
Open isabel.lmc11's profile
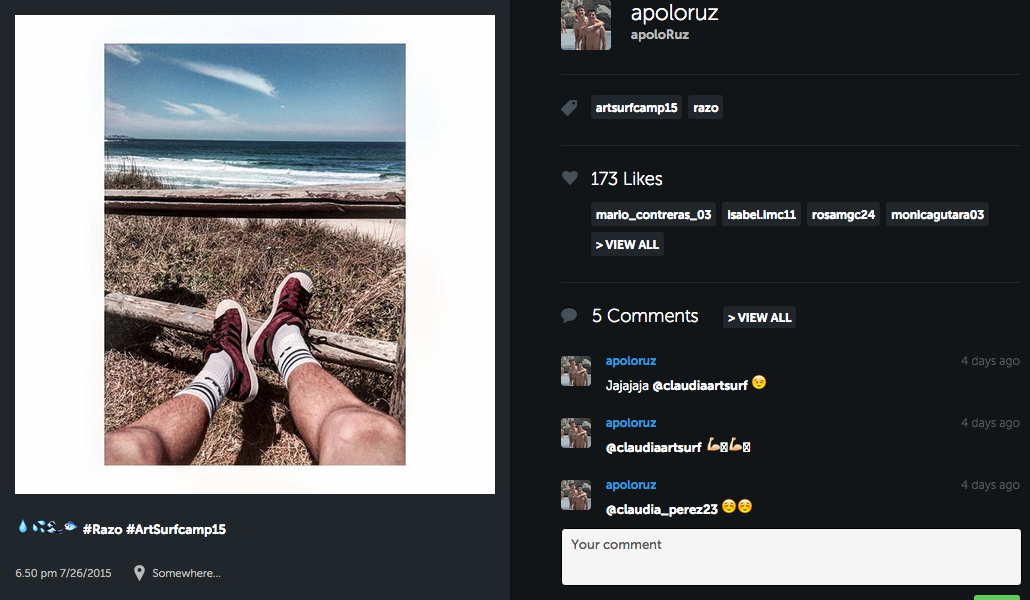tap(761, 214)
